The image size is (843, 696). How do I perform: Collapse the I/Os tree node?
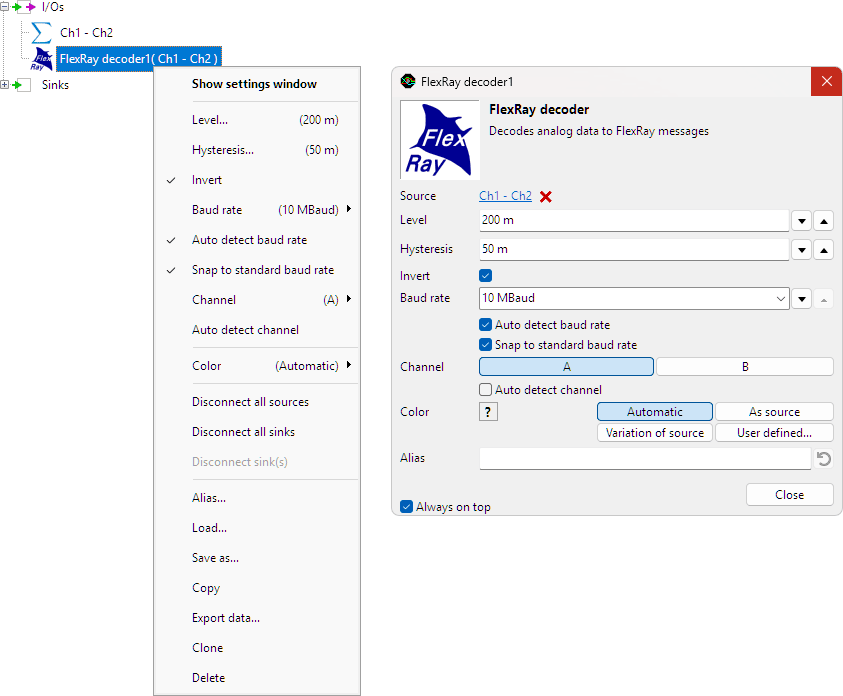[x=4, y=7]
